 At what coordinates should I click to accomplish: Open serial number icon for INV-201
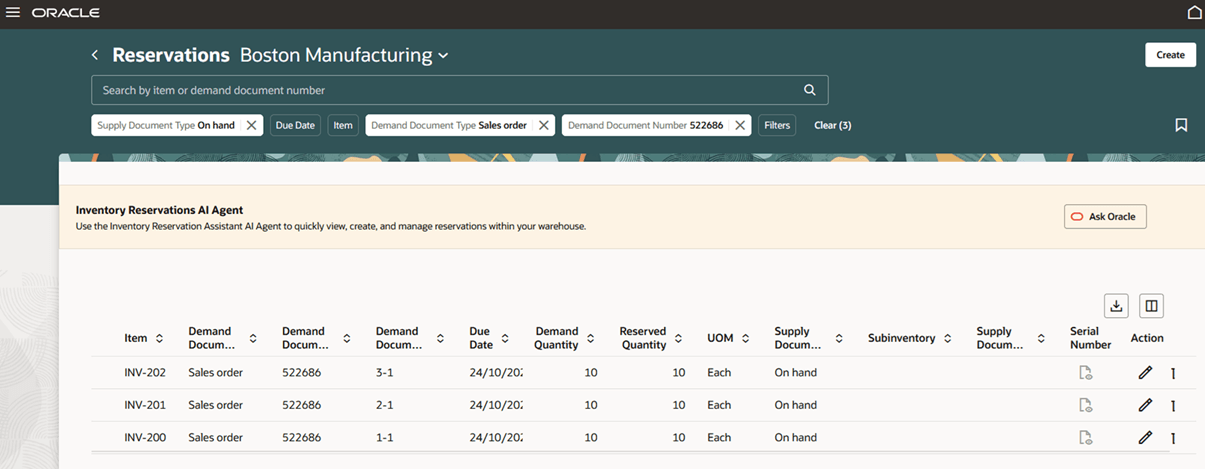(x=1085, y=405)
